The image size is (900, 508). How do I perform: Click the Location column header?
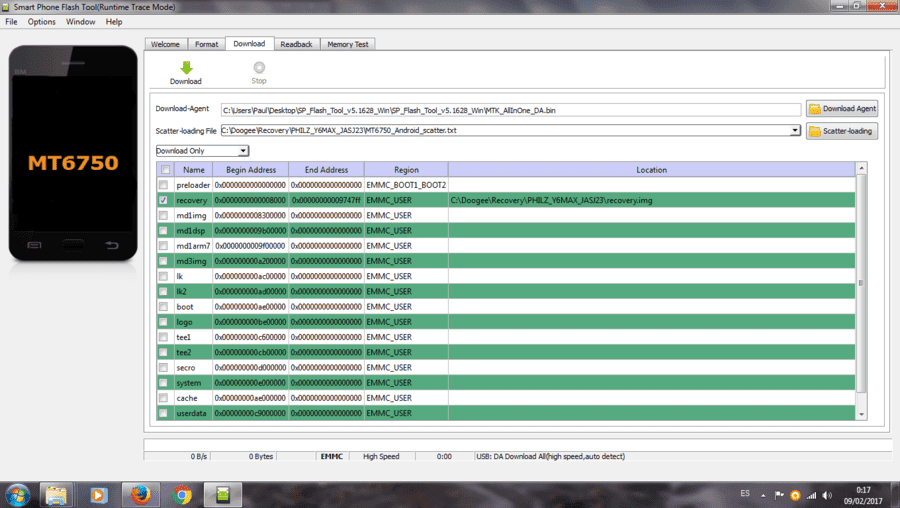coord(651,169)
